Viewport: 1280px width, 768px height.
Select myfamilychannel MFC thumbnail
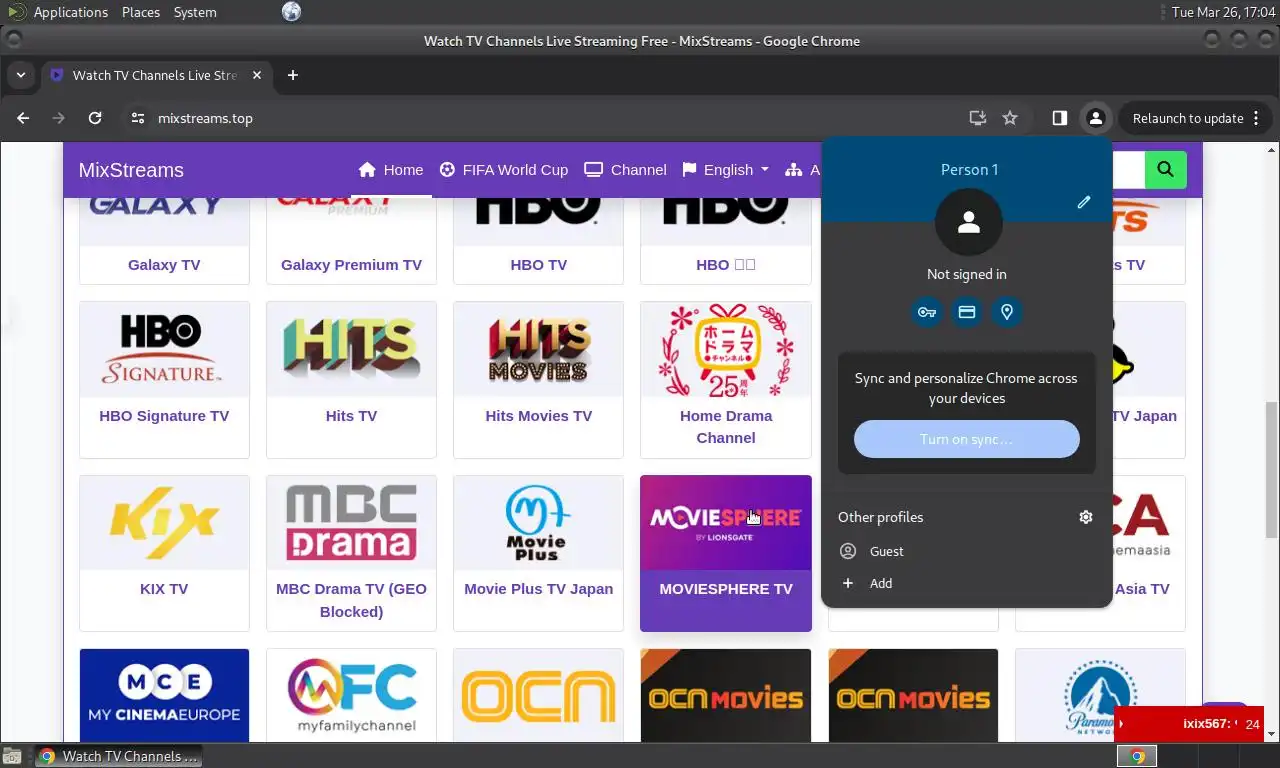pyautogui.click(x=351, y=696)
